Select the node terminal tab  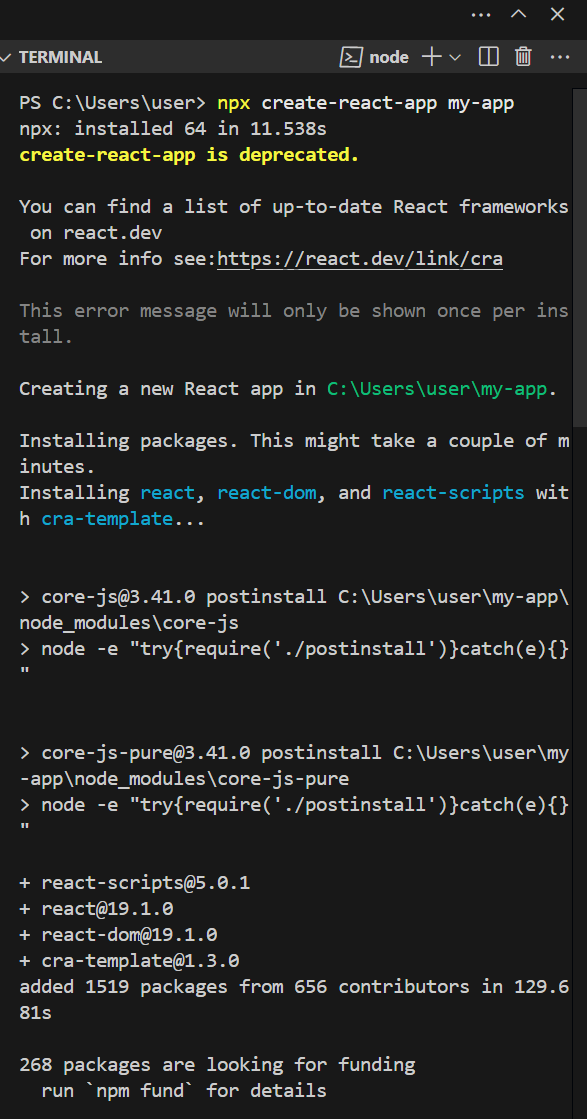(389, 57)
